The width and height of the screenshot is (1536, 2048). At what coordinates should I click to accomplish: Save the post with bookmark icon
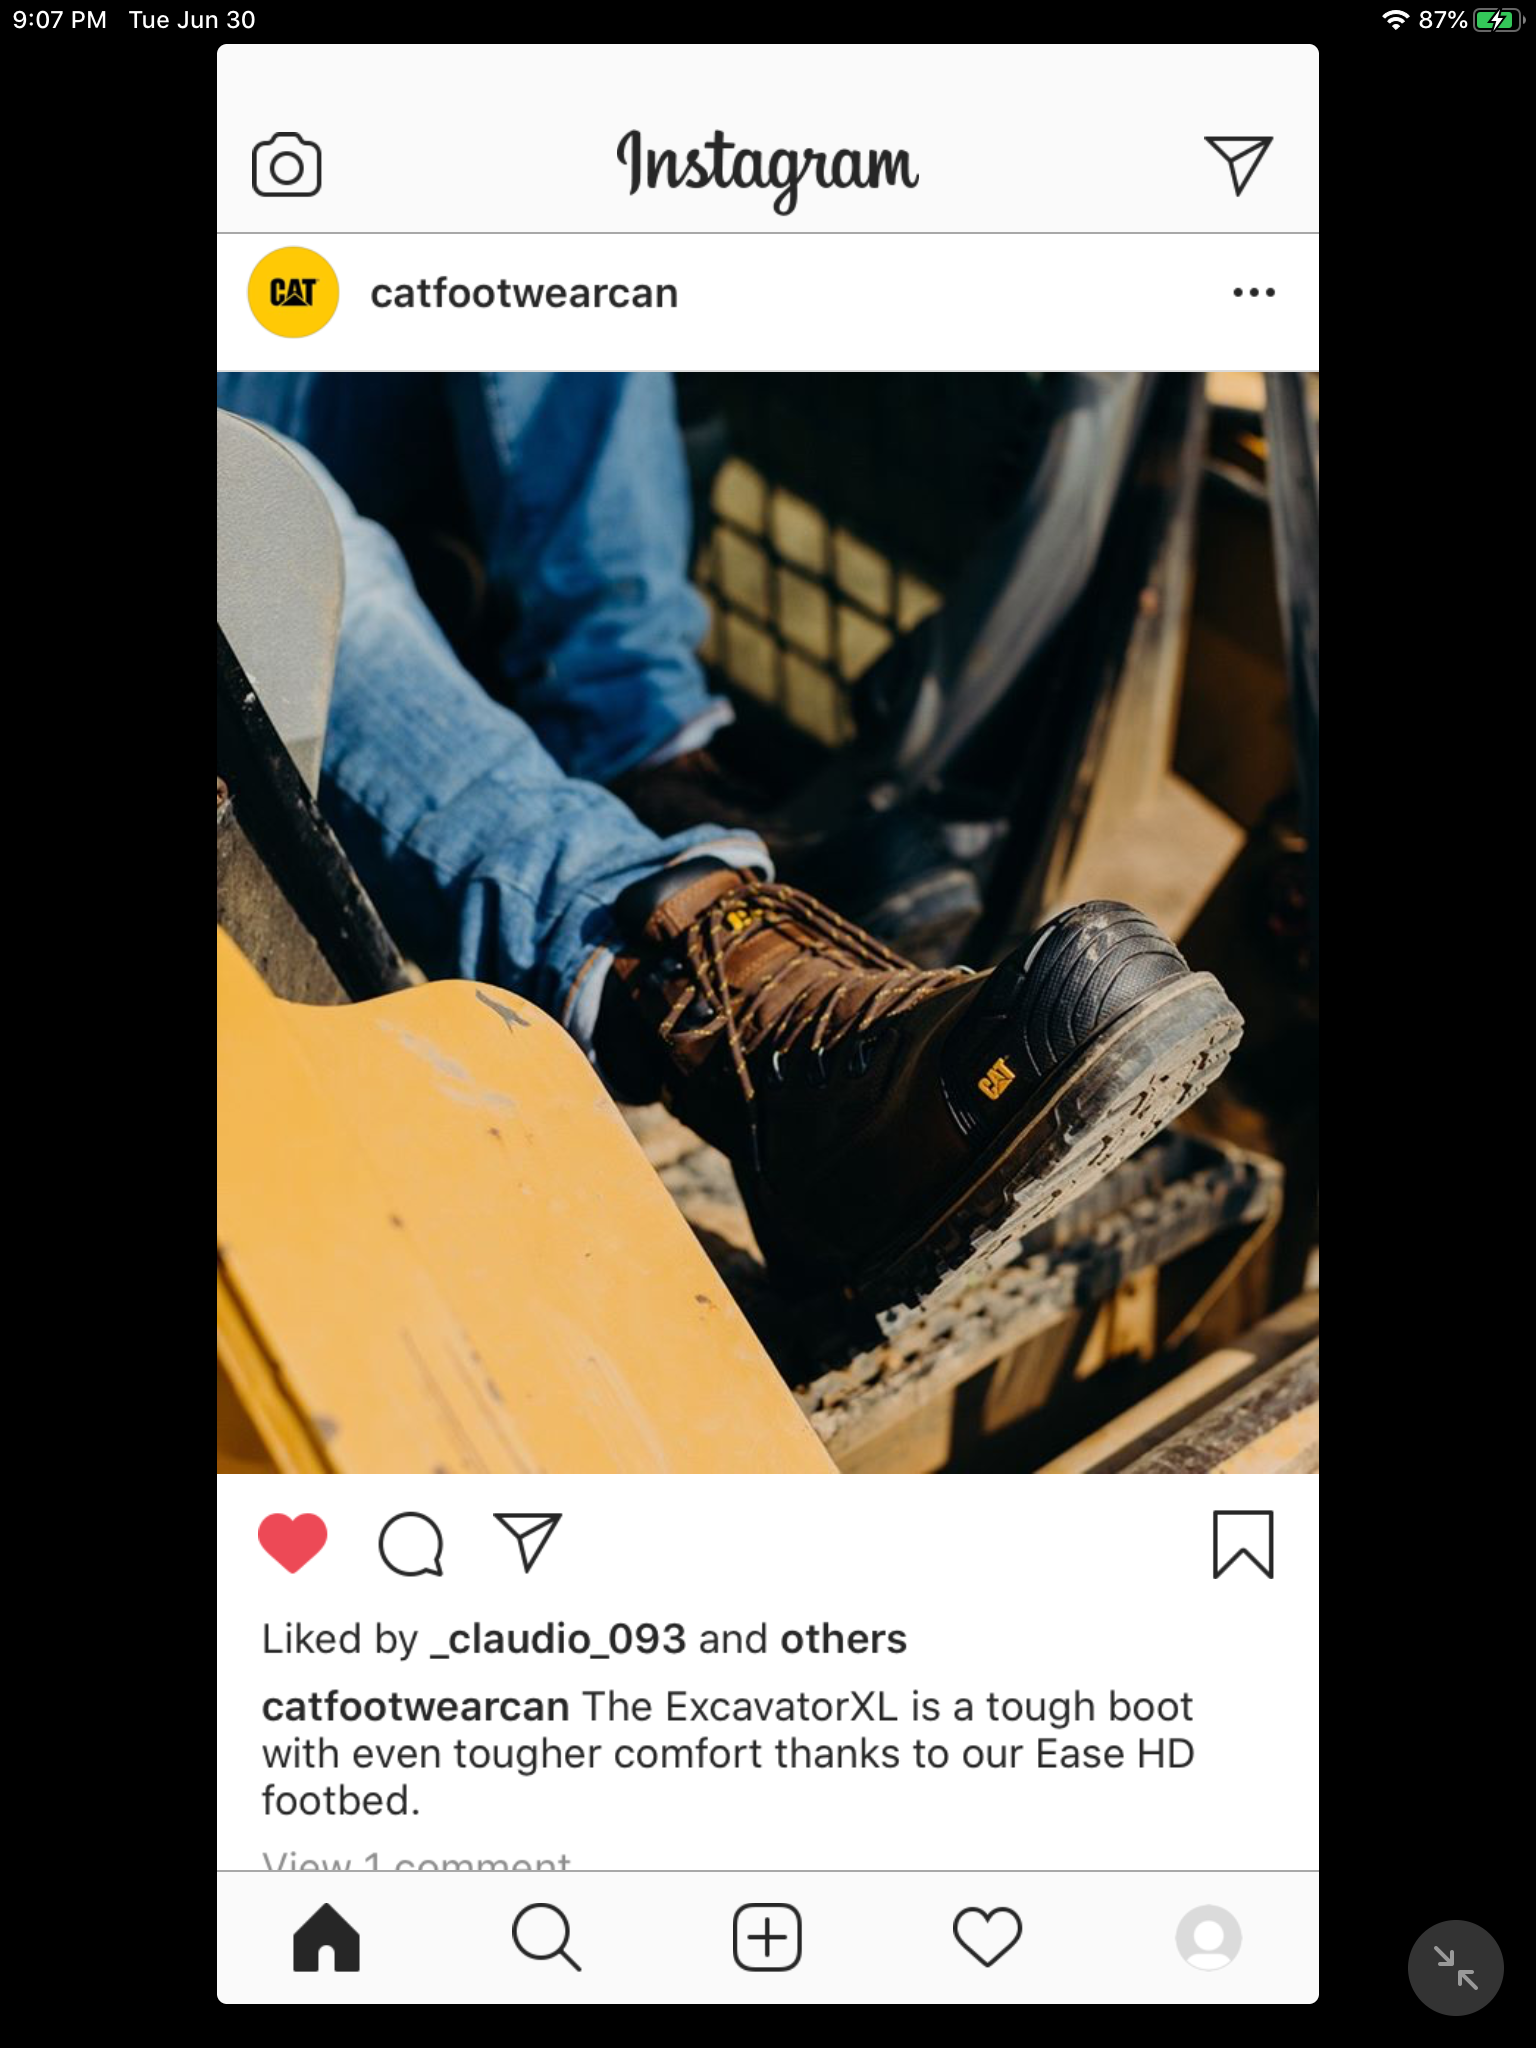pyautogui.click(x=1243, y=1544)
